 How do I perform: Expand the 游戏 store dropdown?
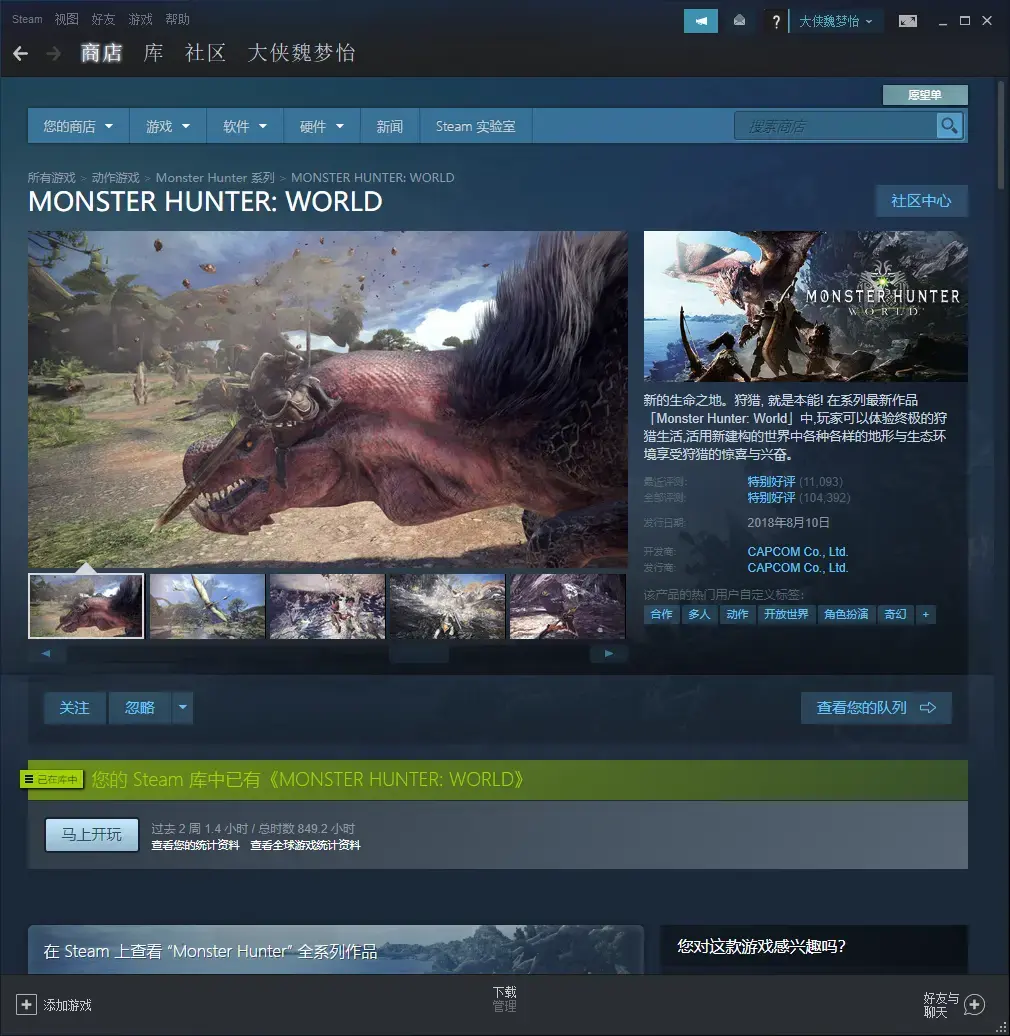168,126
